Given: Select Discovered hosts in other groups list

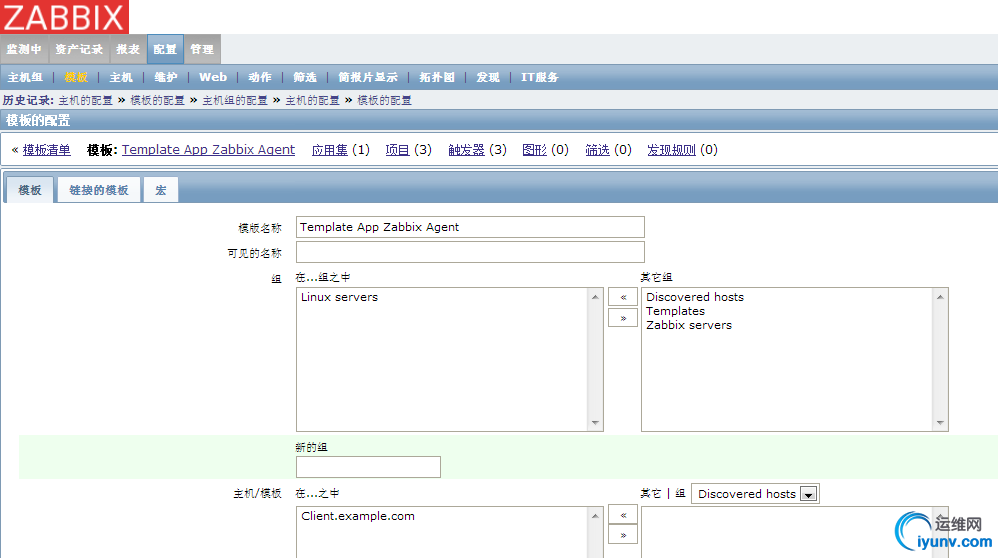Looking at the screenshot, I should (x=695, y=297).
